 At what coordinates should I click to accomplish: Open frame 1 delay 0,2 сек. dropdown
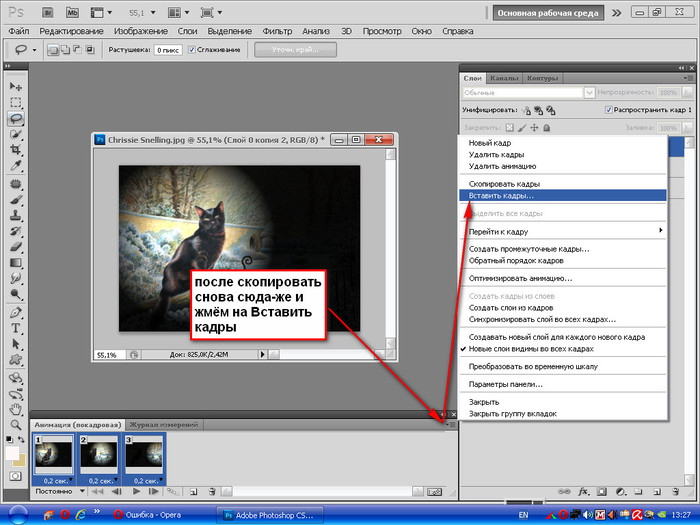pos(71,480)
